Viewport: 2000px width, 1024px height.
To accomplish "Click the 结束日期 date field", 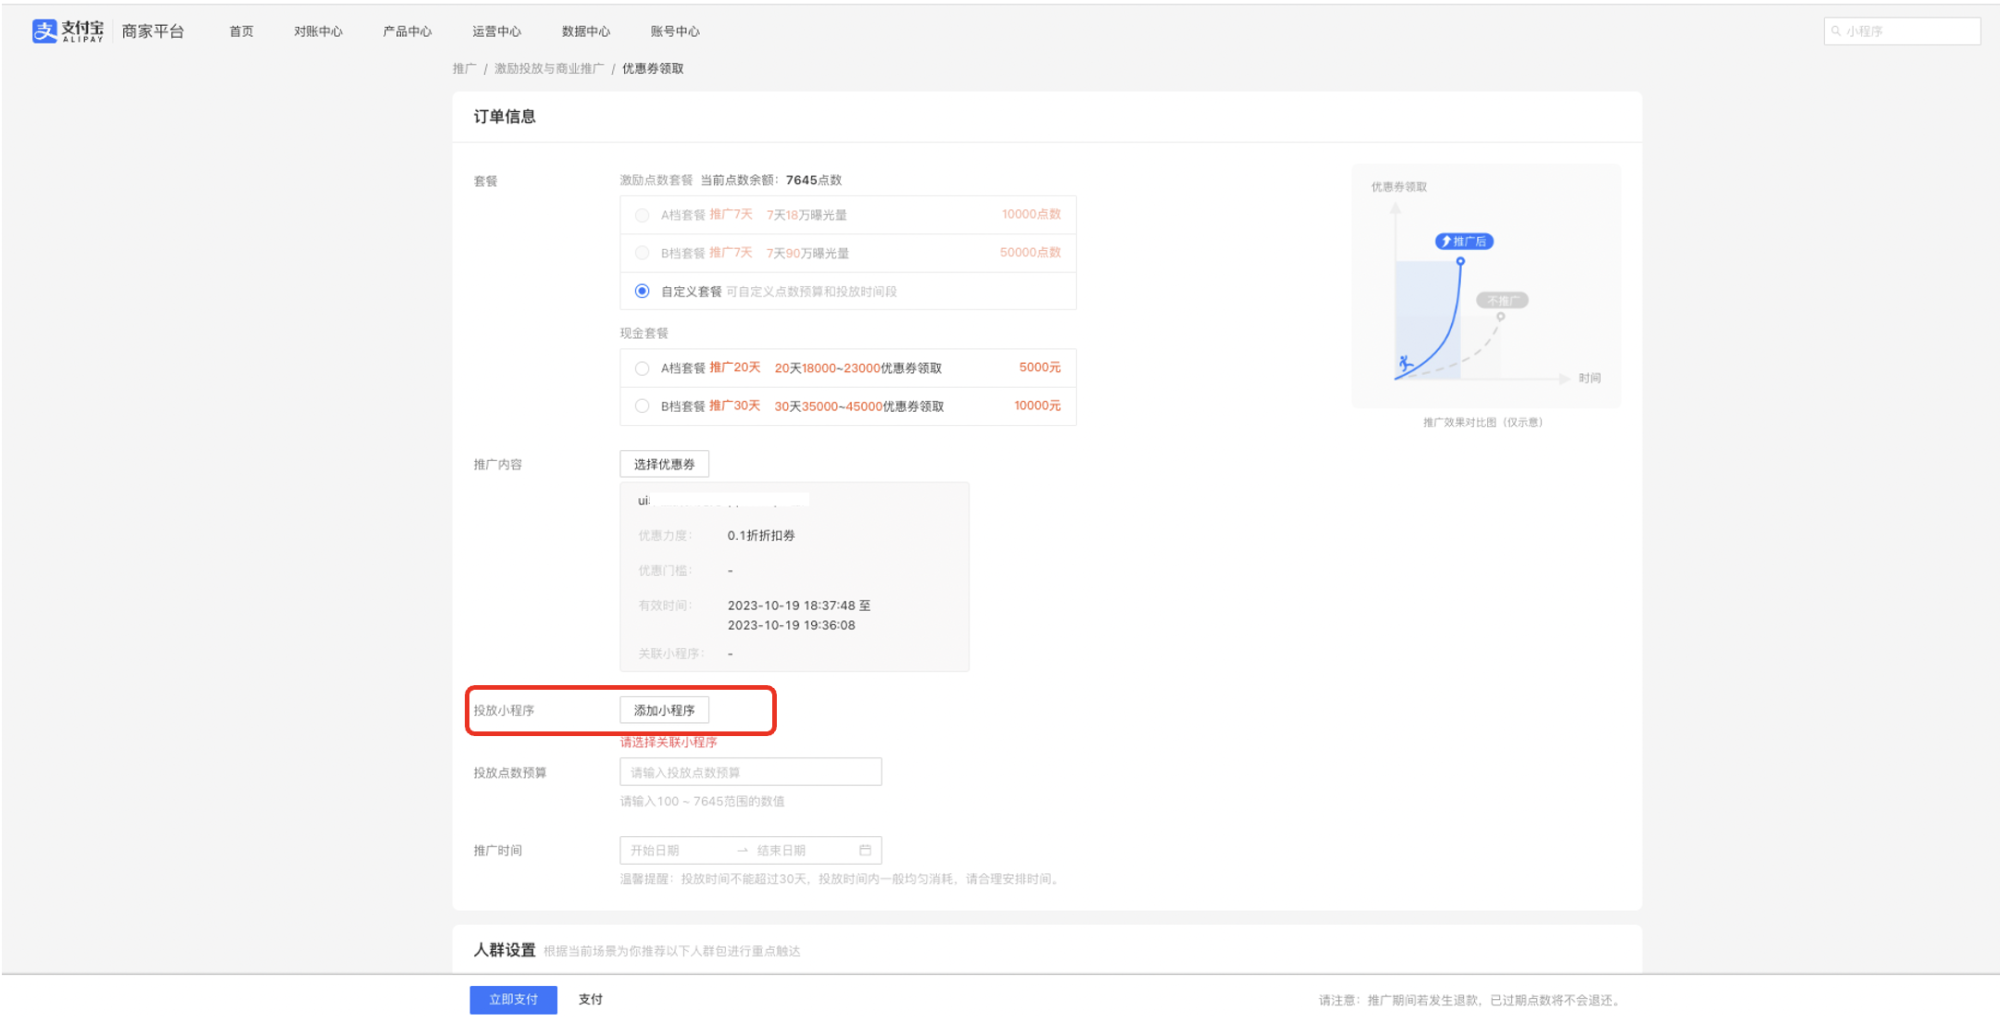I will tap(781, 850).
